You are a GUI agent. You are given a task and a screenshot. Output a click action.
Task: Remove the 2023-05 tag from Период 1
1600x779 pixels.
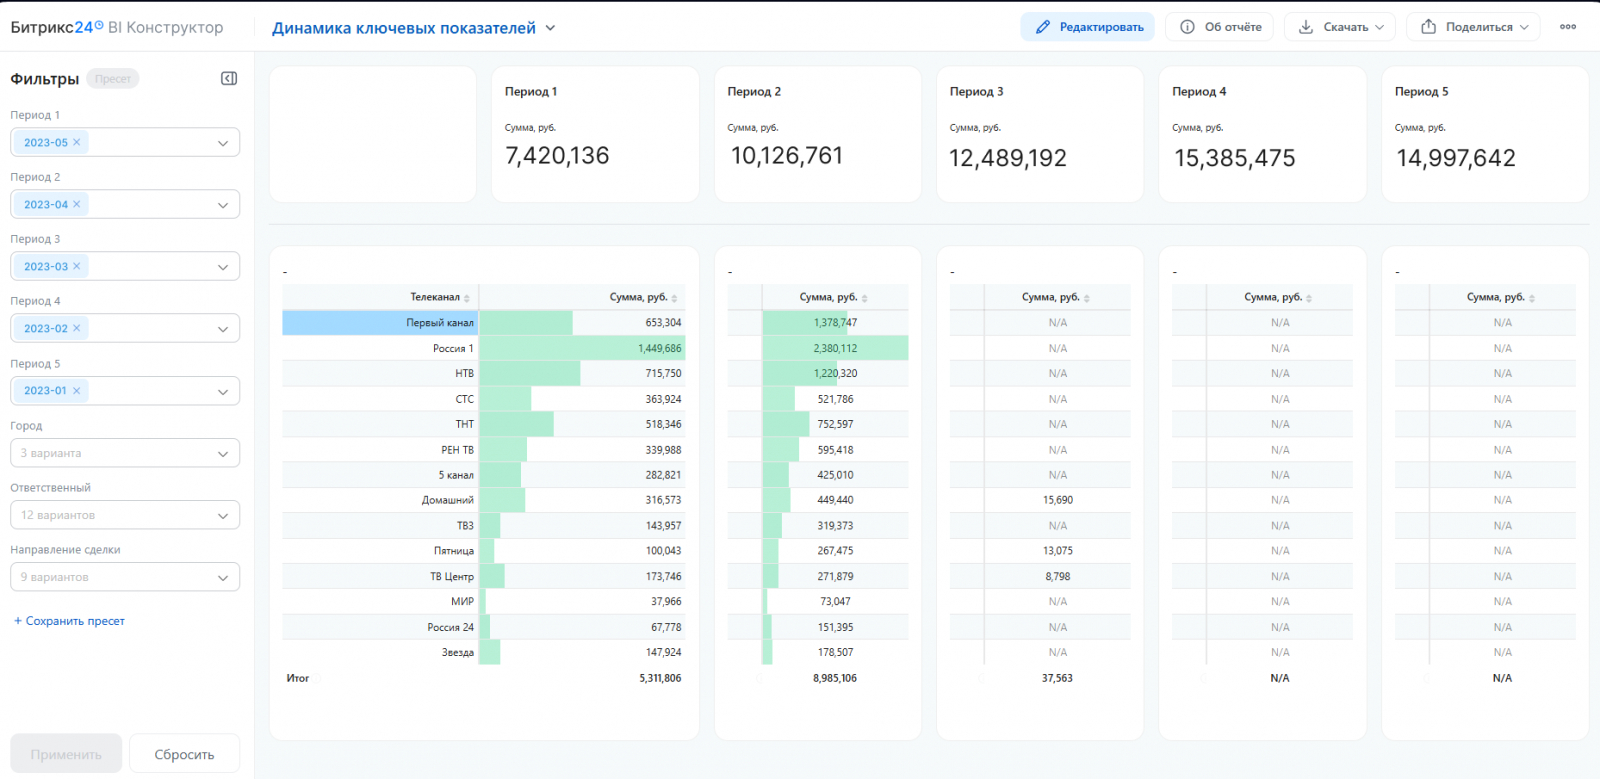[77, 142]
